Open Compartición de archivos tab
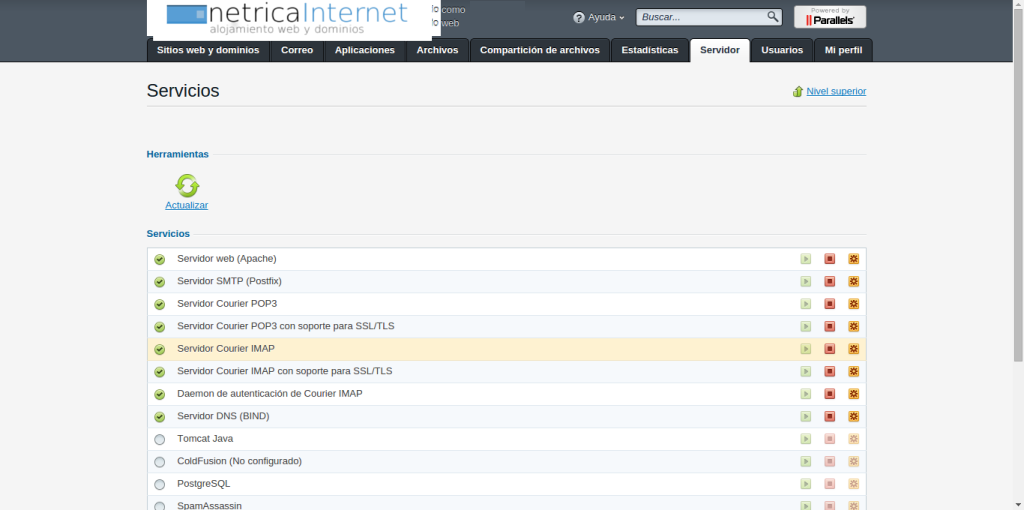Viewport: 1024px width, 510px height. point(540,50)
